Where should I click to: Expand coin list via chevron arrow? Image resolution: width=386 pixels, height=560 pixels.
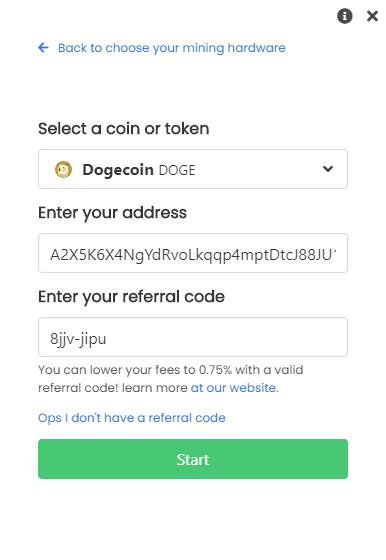328,169
